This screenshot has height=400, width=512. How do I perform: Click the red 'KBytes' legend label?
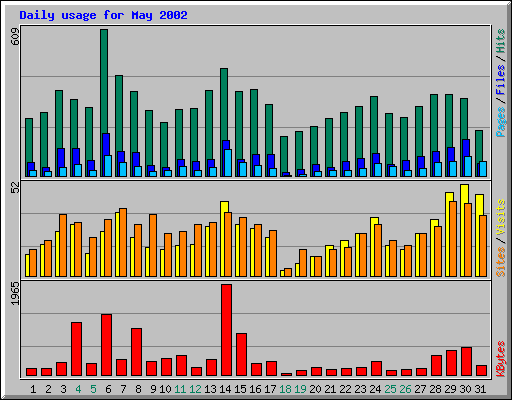pyautogui.click(x=501, y=359)
